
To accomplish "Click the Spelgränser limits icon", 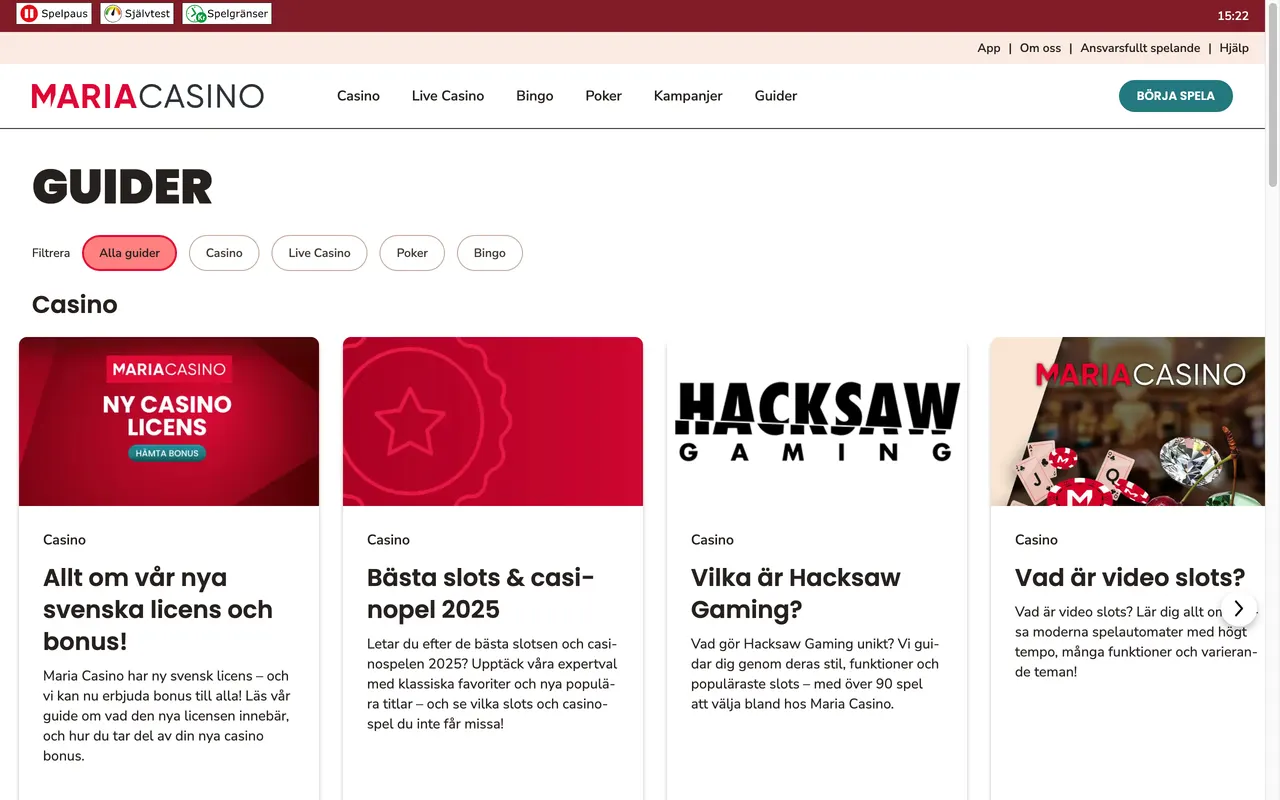I will [195, 14].
